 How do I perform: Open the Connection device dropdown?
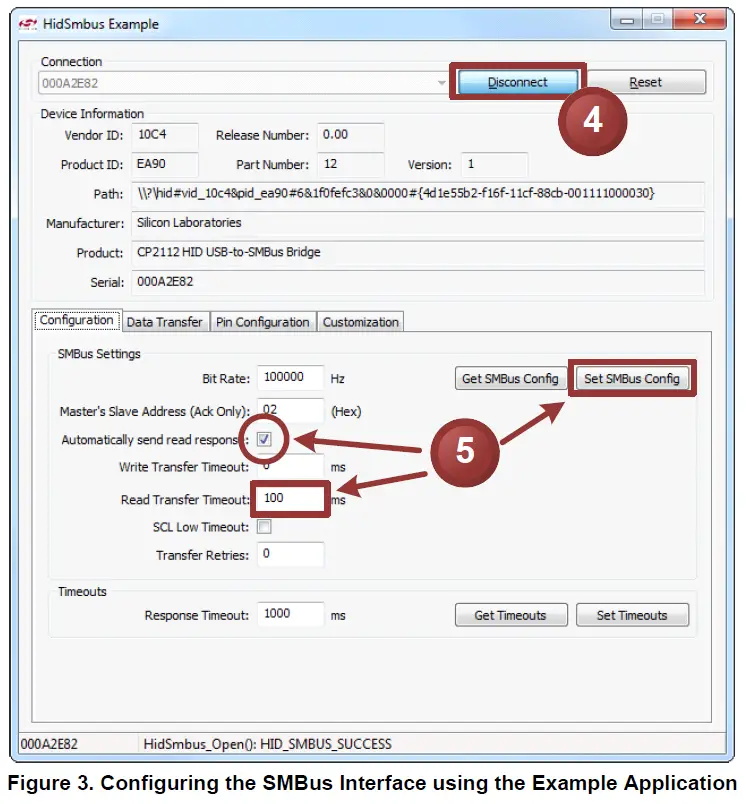pyautogui.click(x=243, y=83)
